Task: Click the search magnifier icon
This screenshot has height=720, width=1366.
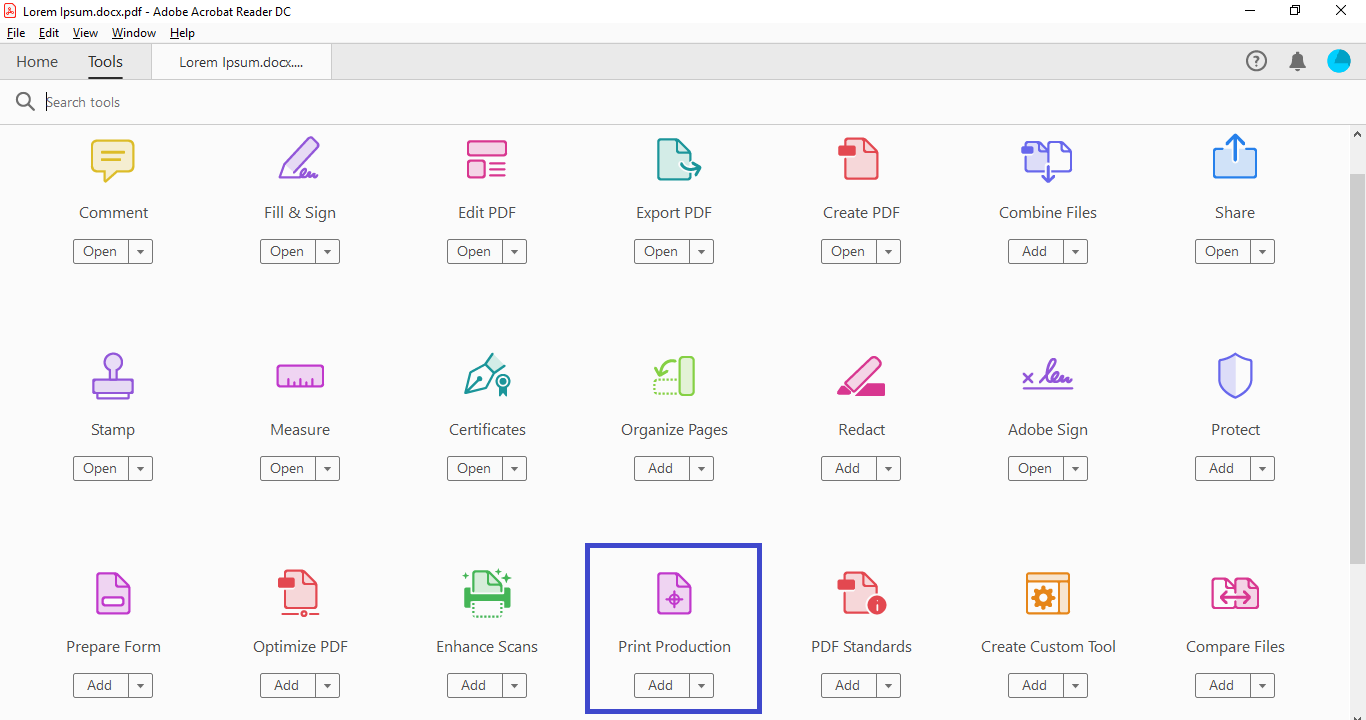Action: click(x=25, y=102)
